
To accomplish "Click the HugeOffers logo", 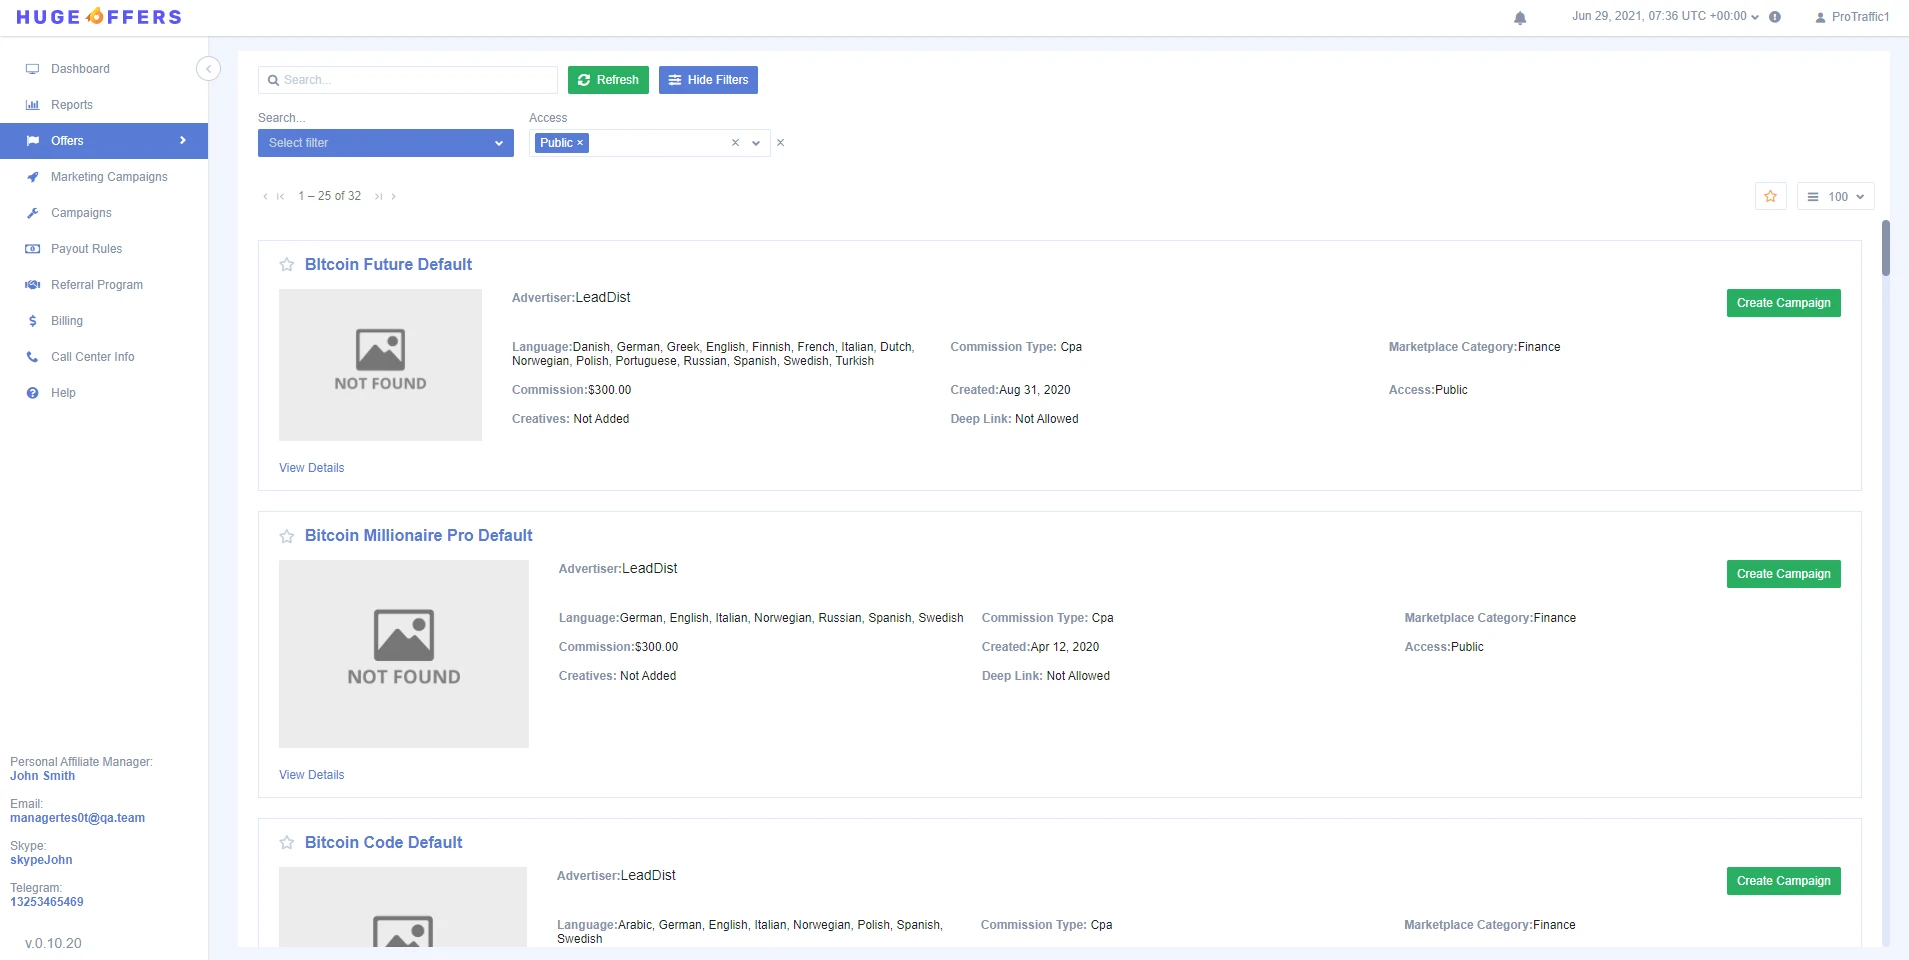I will pyautogui.click(x=99, y=17).
